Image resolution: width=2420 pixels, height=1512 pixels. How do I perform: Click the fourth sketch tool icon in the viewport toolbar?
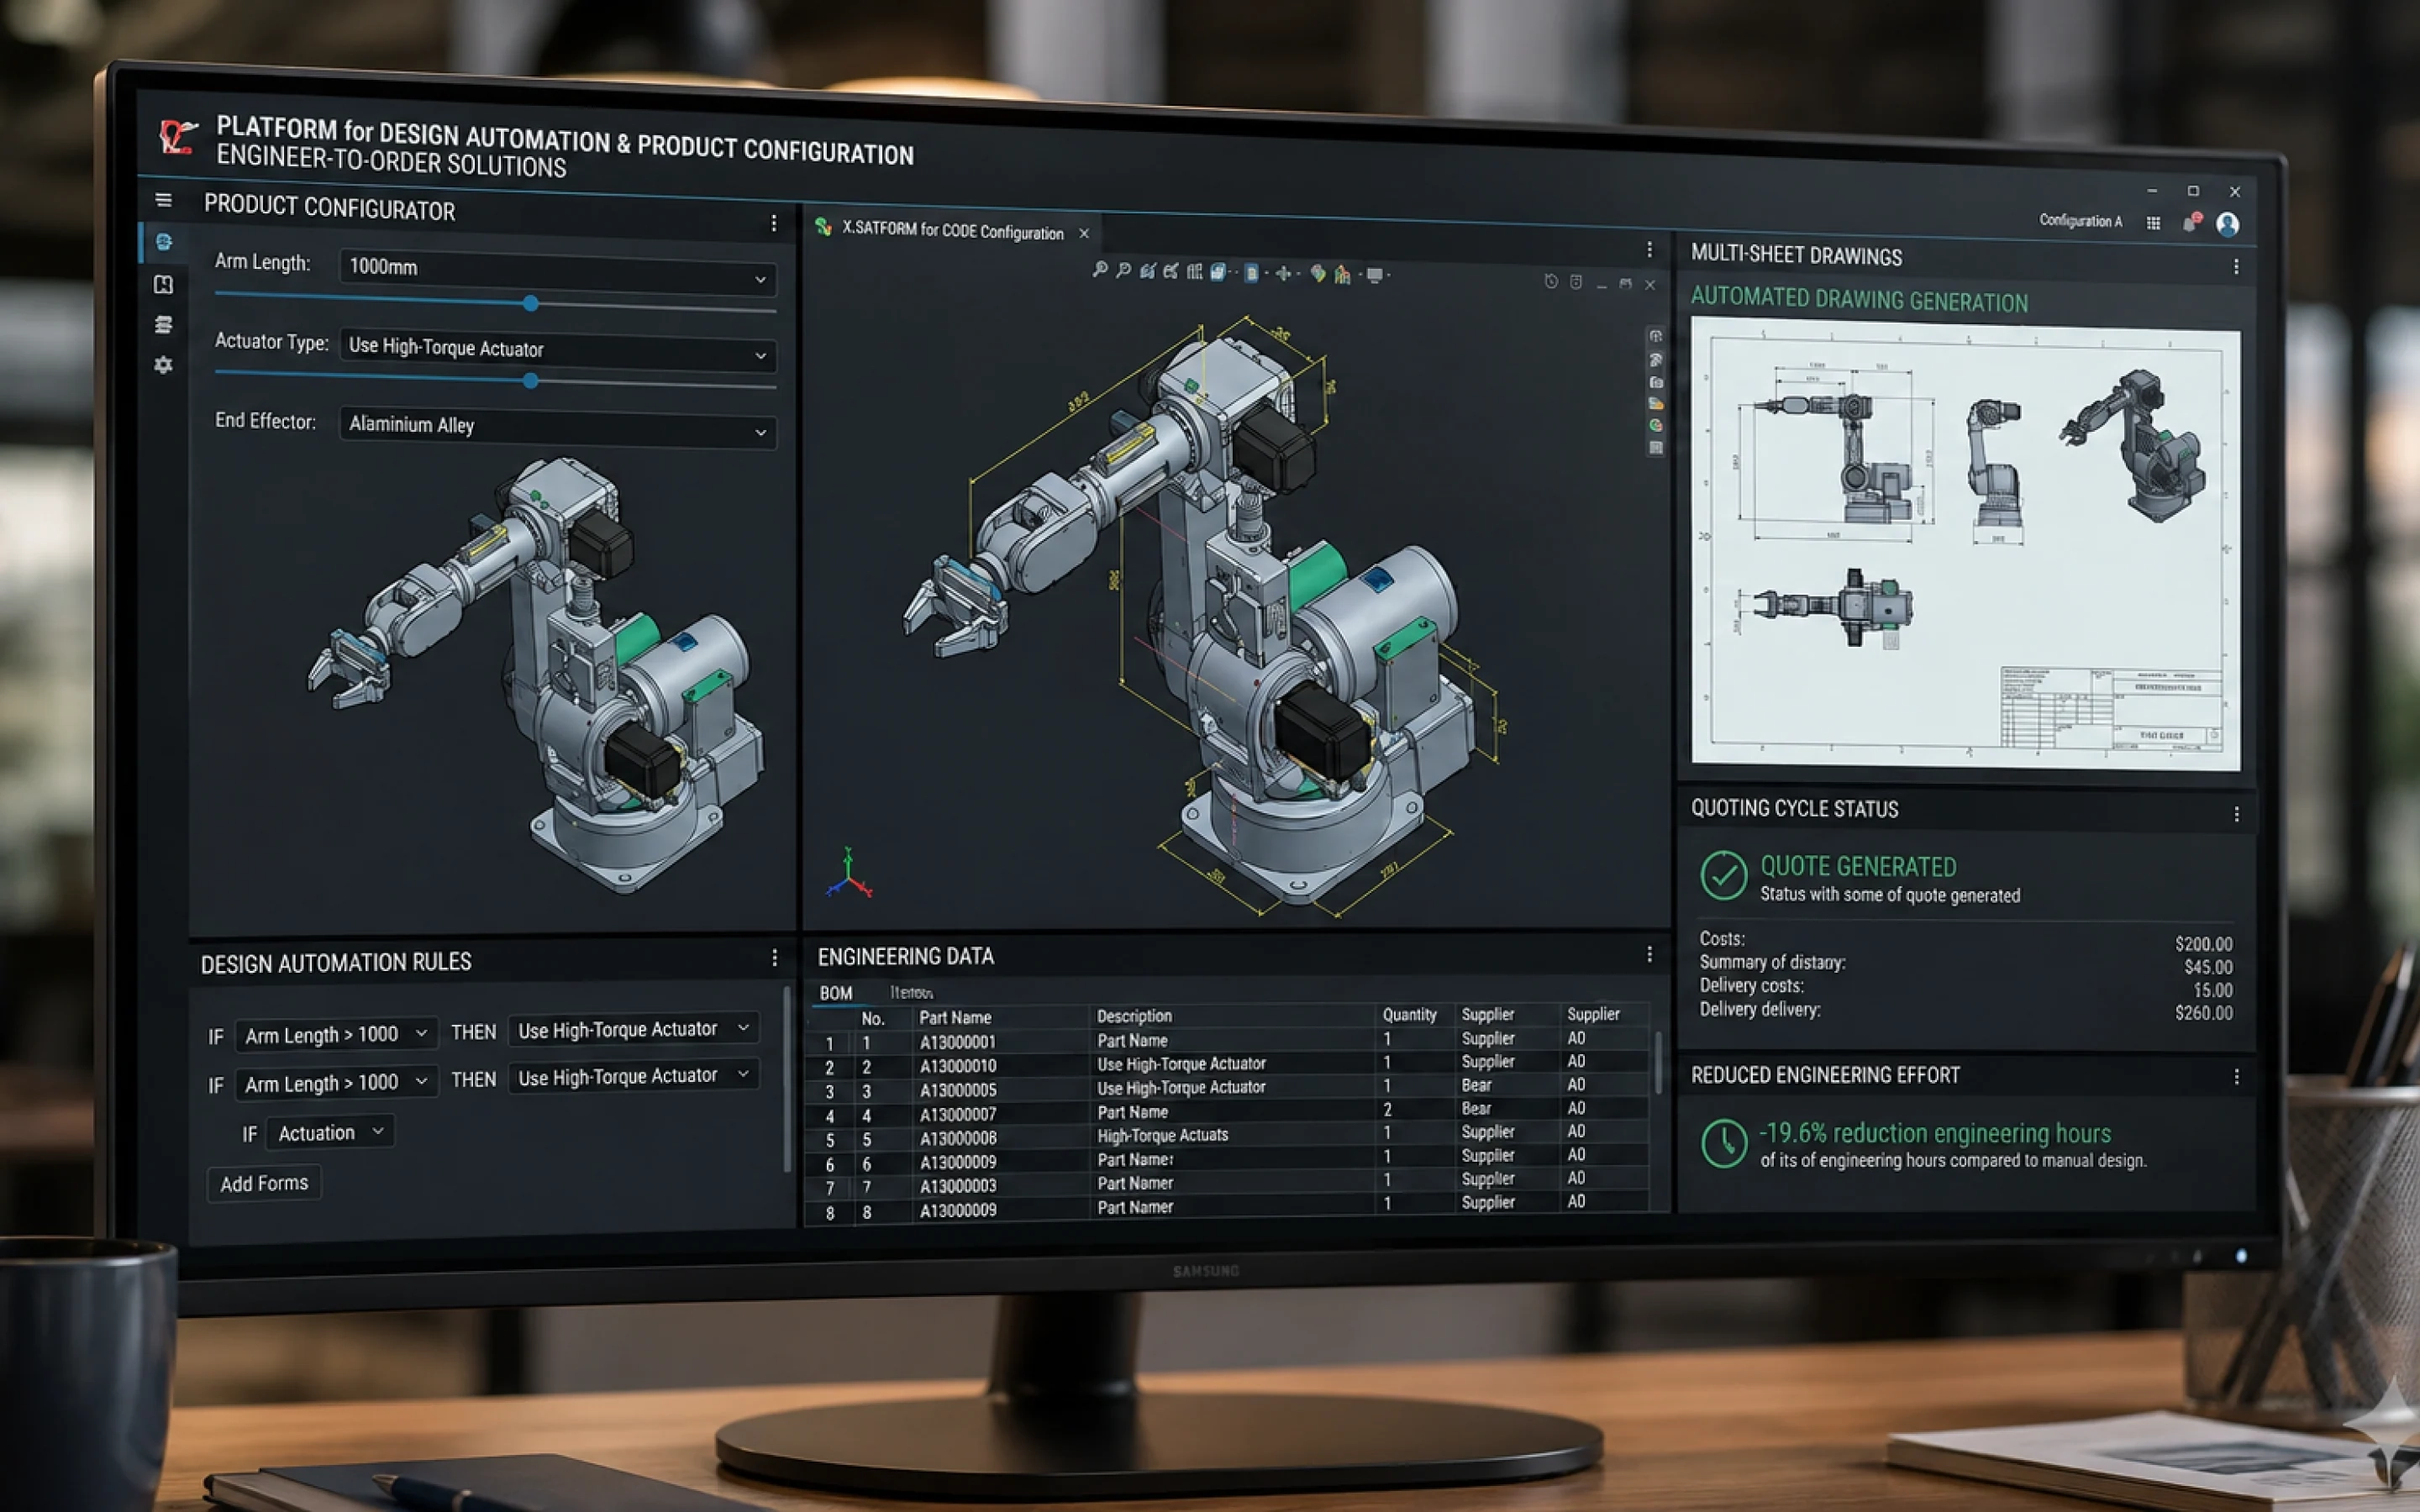click(1170, 271)
